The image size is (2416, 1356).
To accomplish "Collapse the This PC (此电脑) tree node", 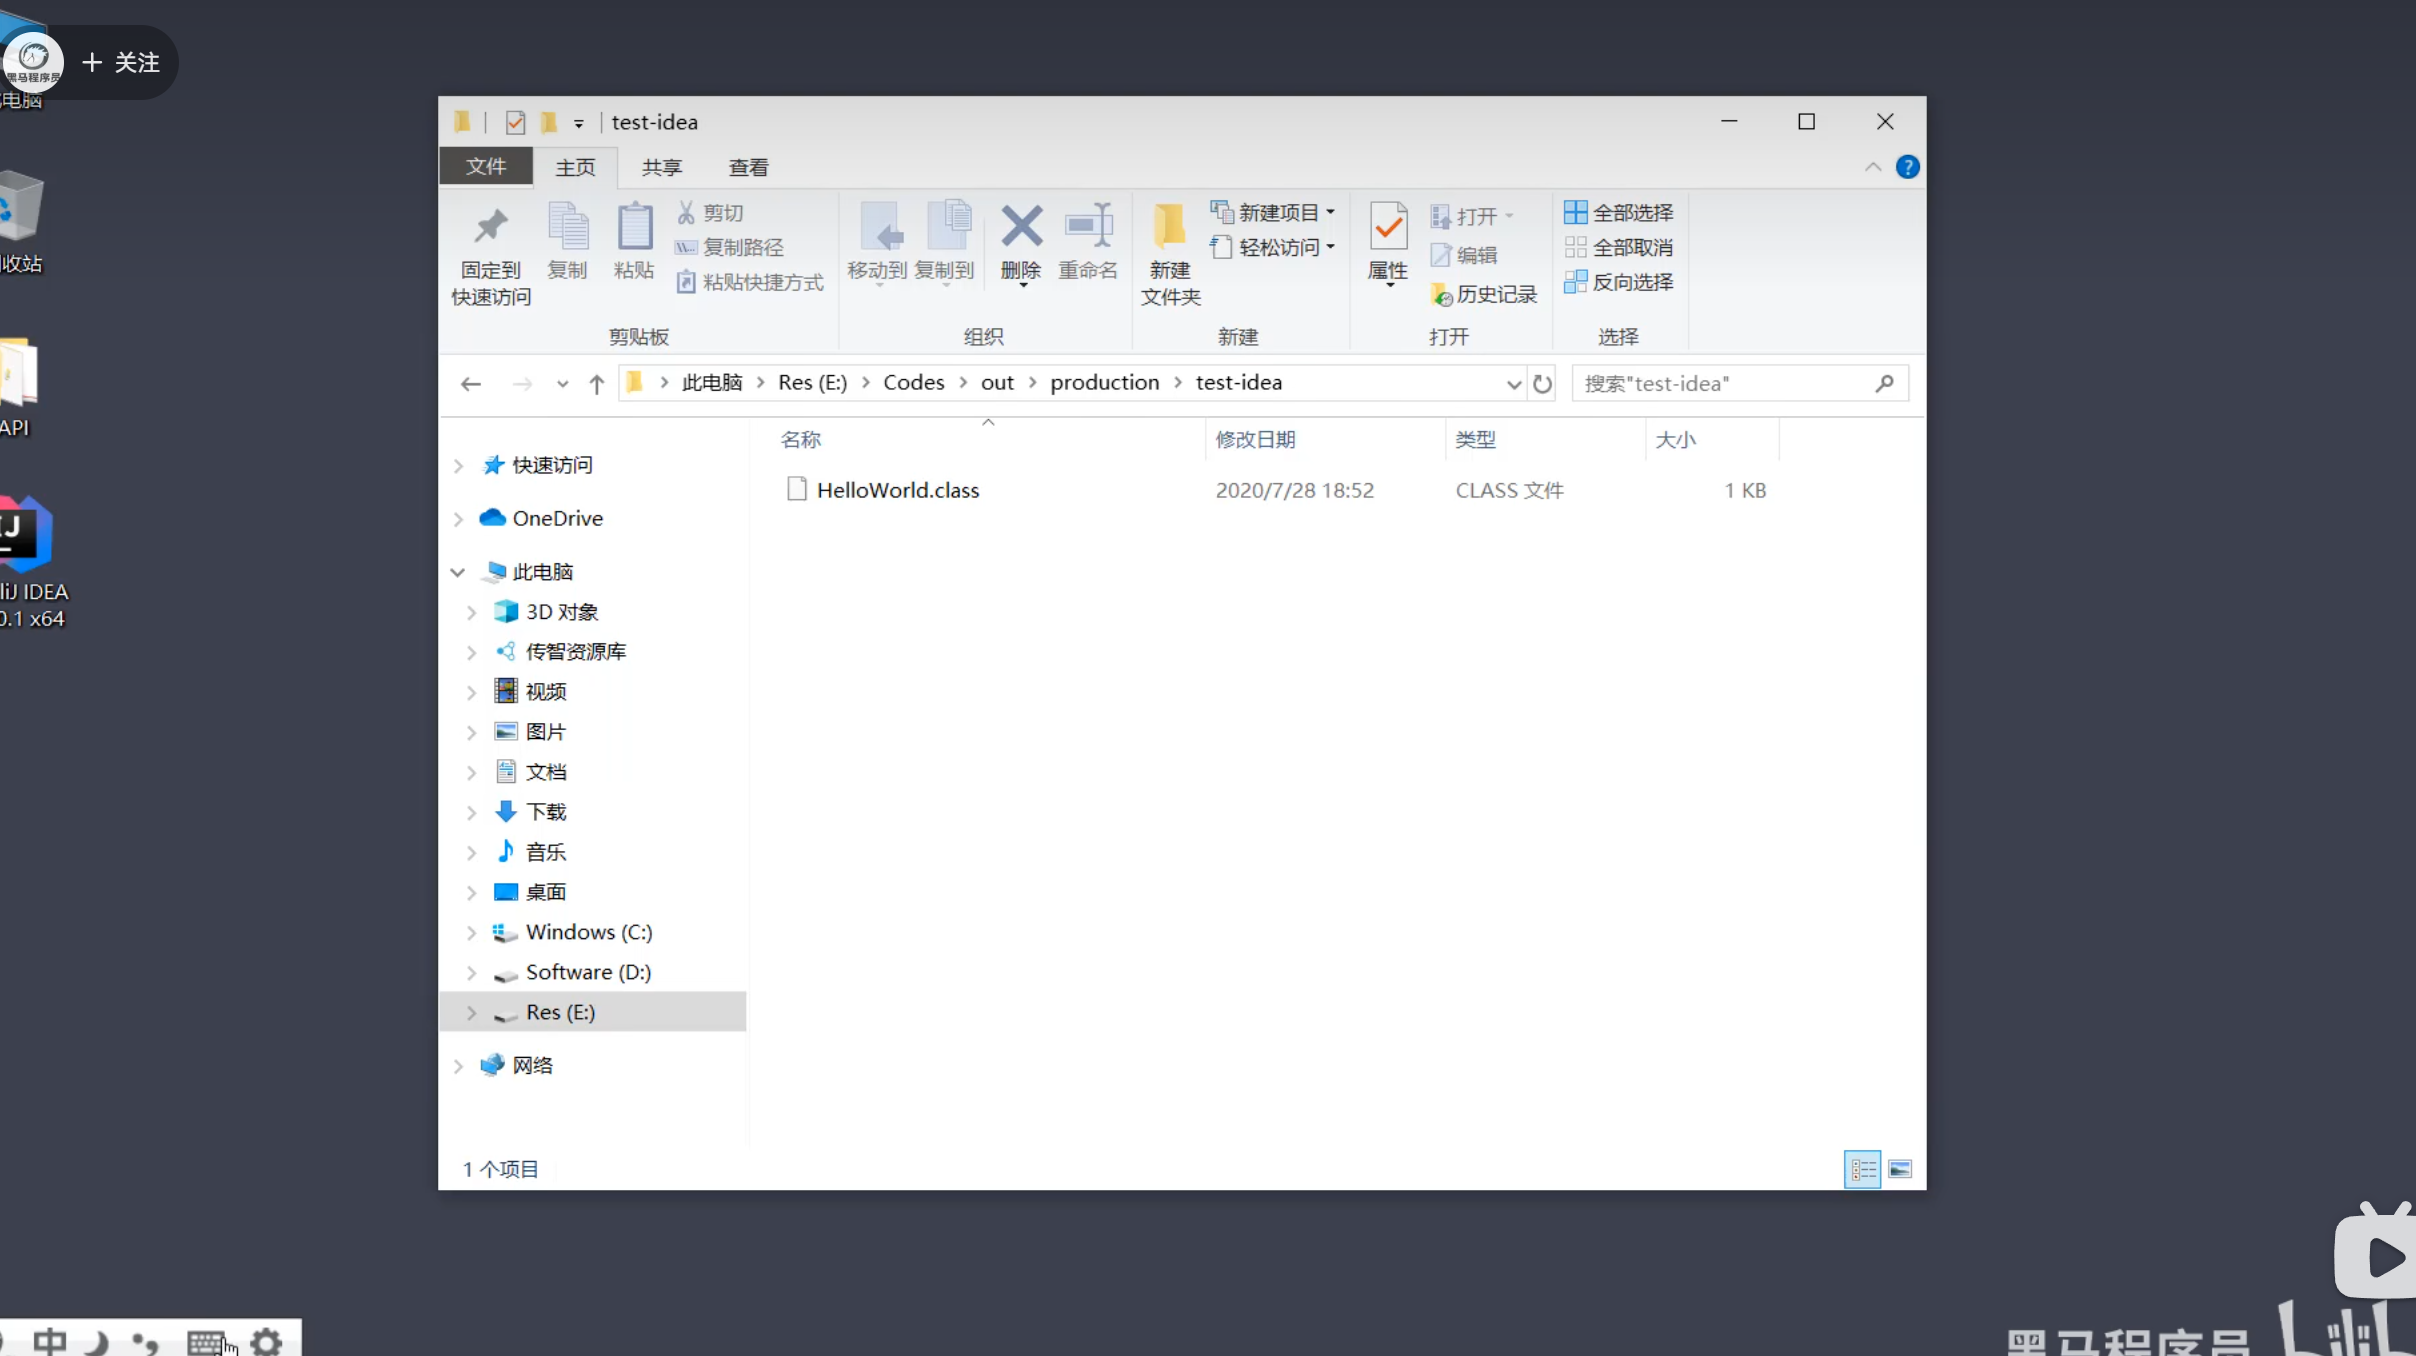I will tap(458, 572).
